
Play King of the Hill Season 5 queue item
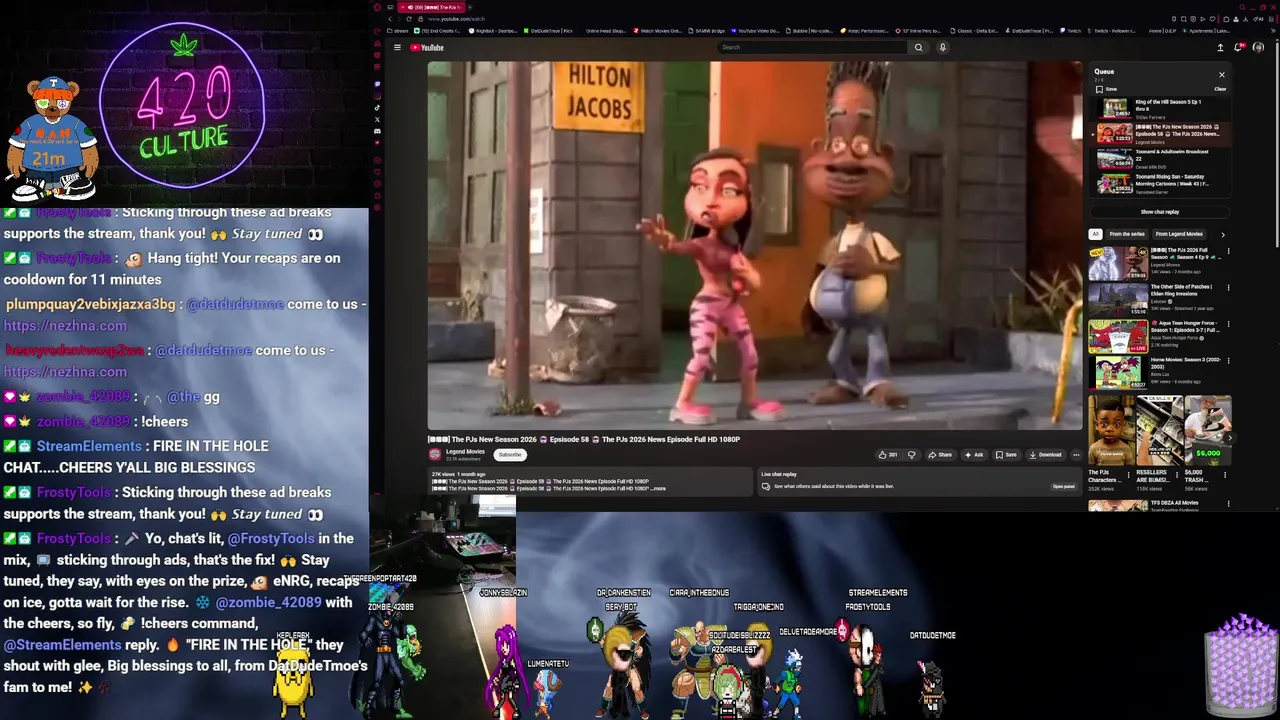(1158, 109)
